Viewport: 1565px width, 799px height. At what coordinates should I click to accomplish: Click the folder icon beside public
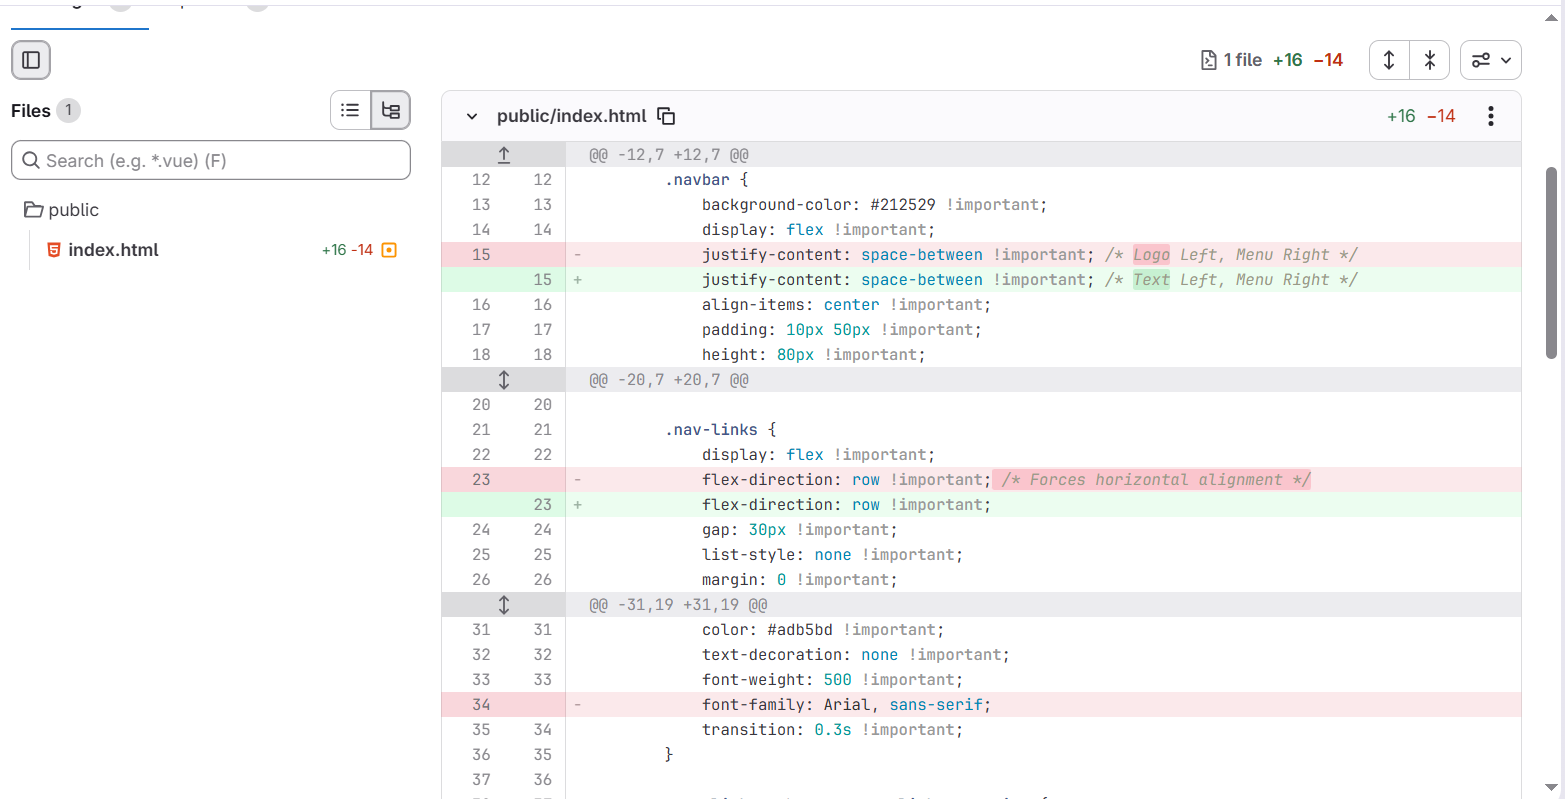(34, 210)
